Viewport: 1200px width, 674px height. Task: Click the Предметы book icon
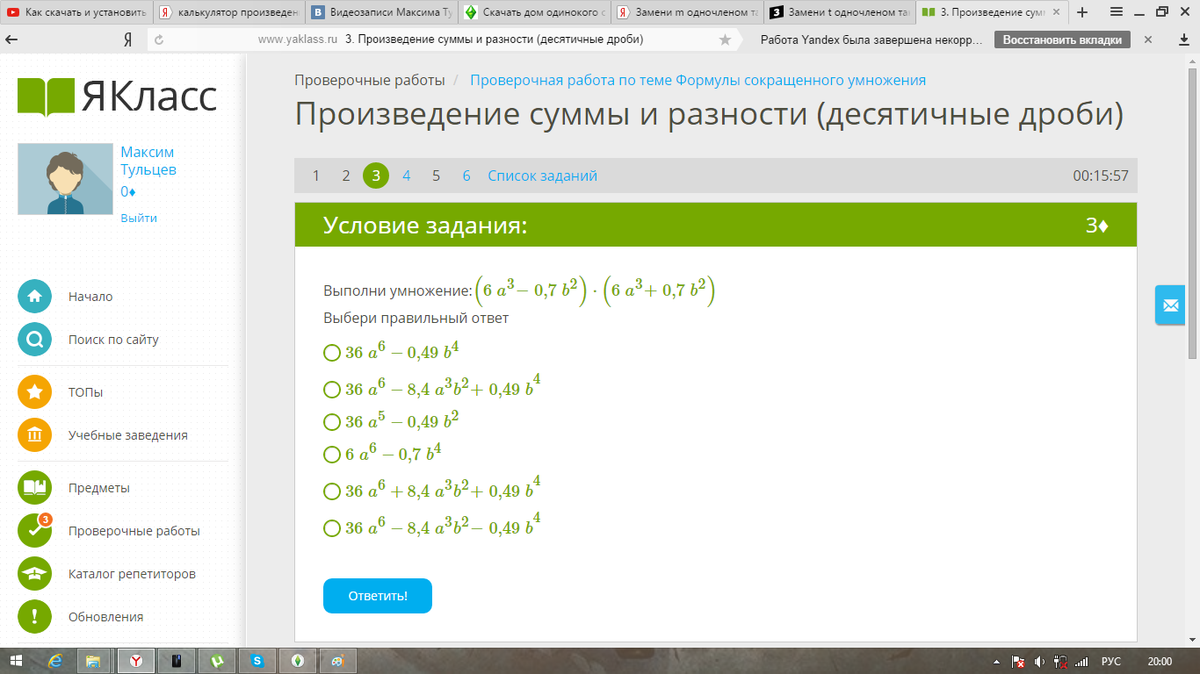pyautogui.click(x=35, y=488)
